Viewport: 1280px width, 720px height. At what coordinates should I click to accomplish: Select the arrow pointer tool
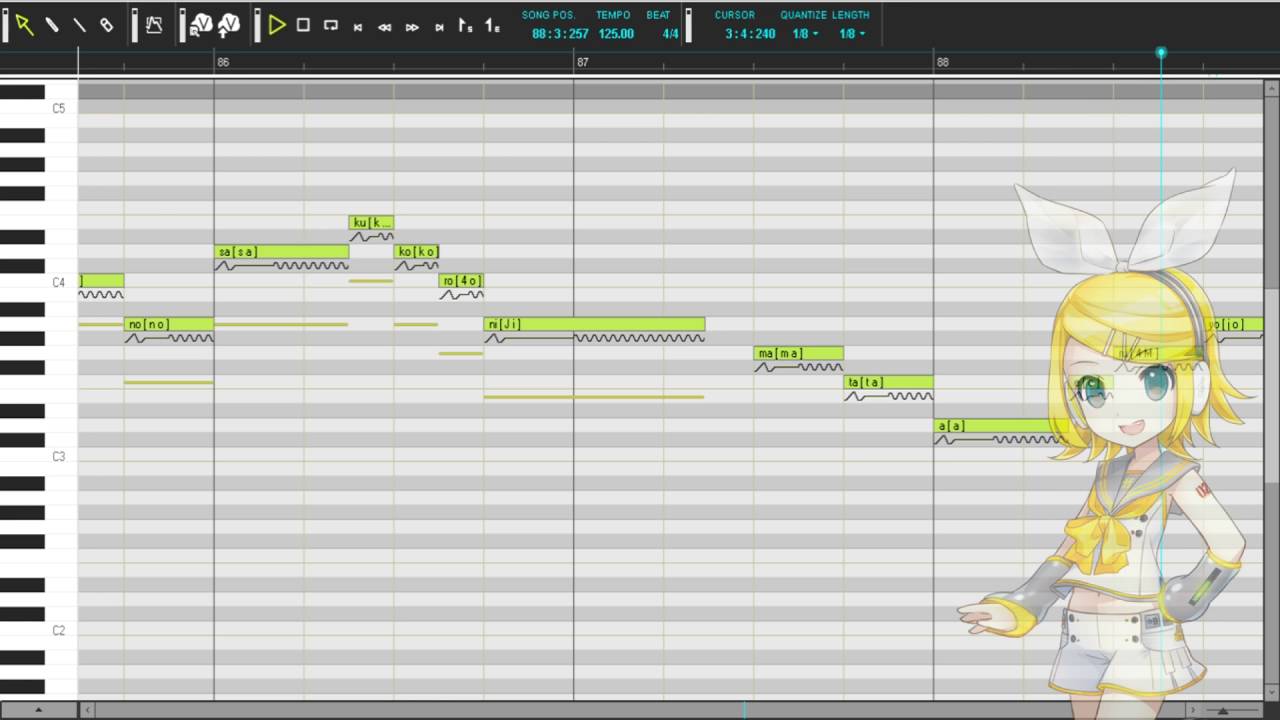[24, 25]
